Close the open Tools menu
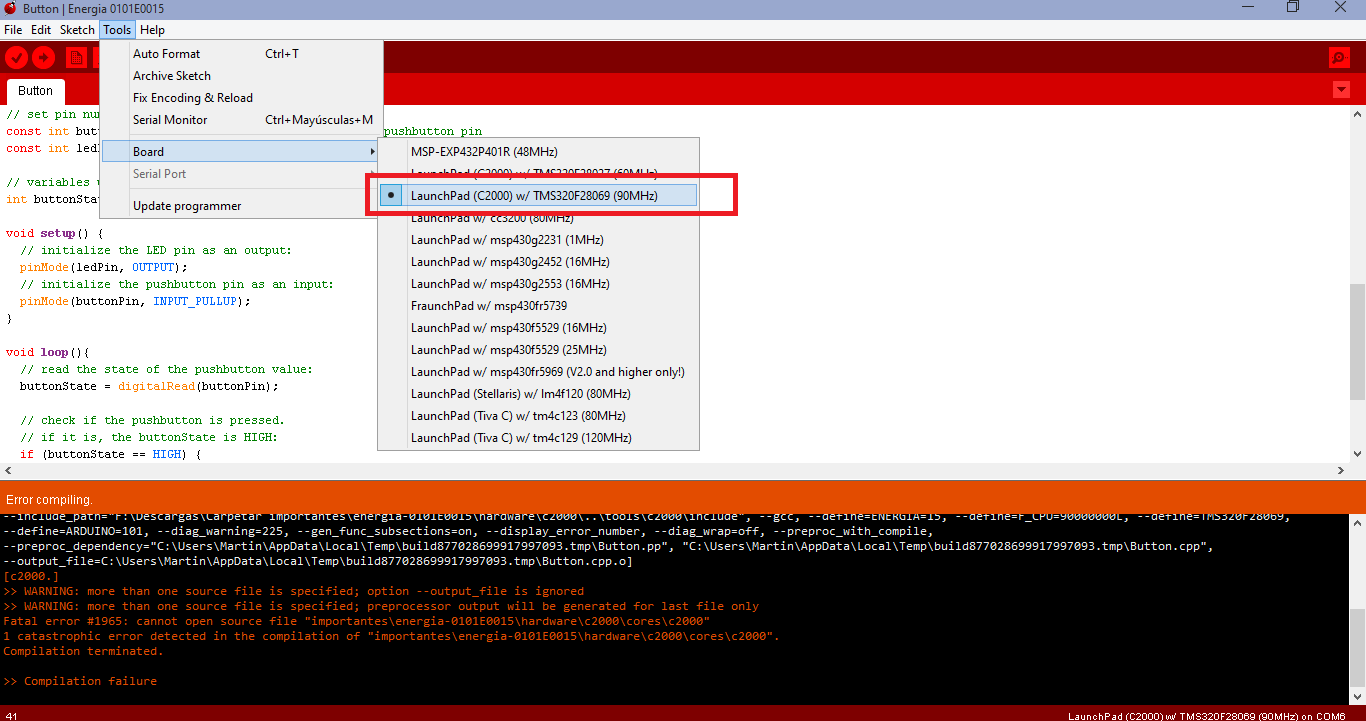 pyautogui.click(x=117, y=30)
